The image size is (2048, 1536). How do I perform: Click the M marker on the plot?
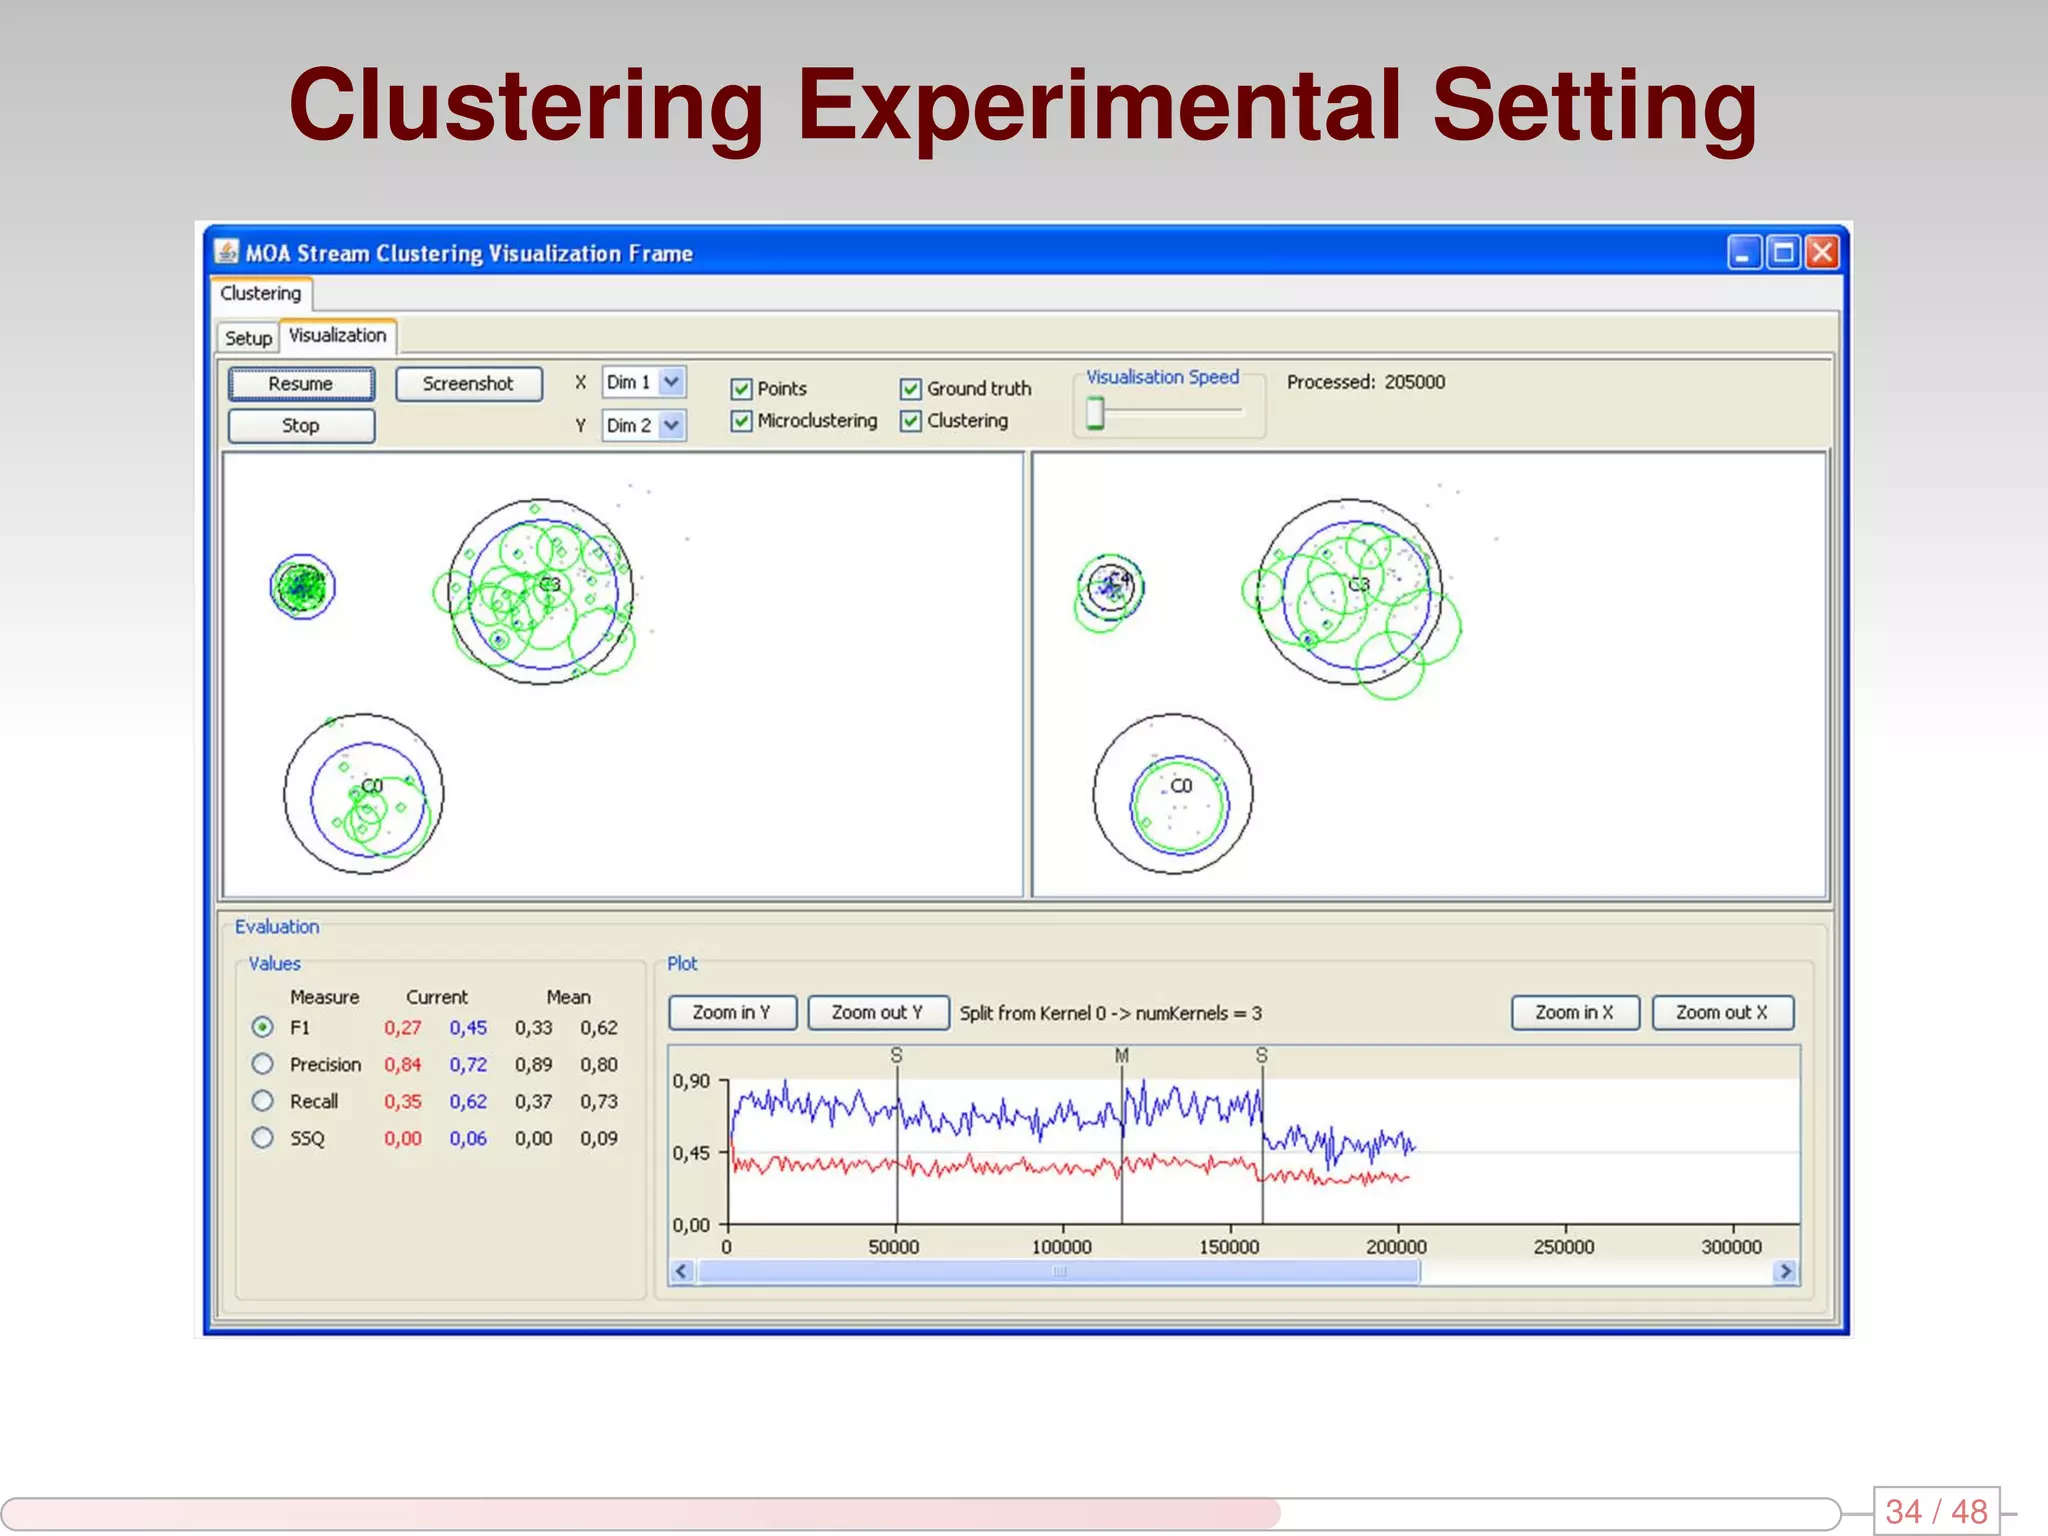1122,1056
